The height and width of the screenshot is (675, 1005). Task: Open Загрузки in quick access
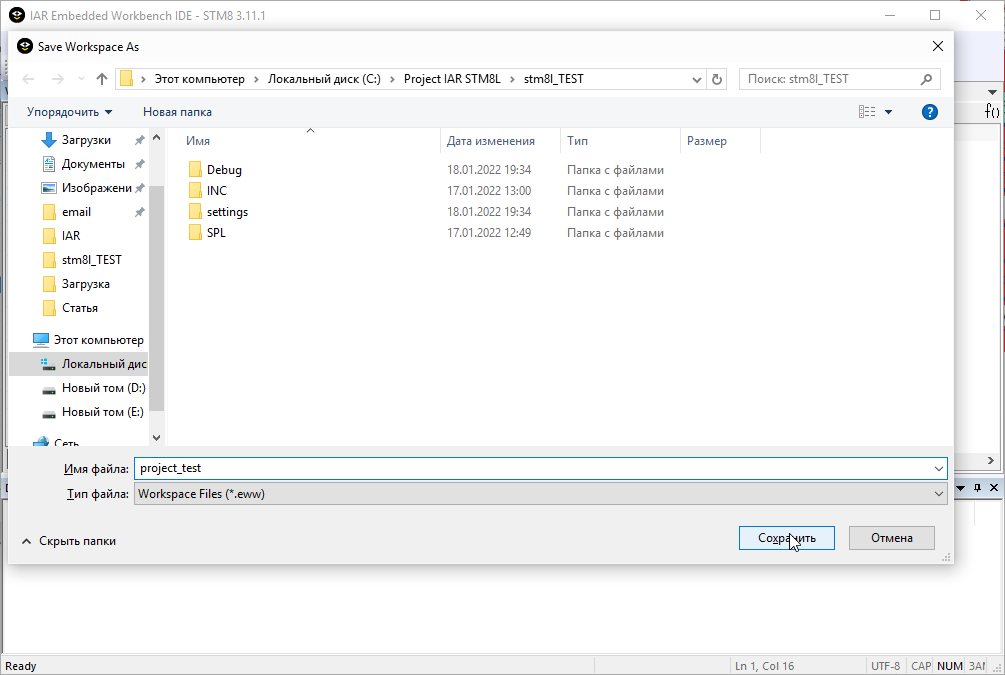pyautogui.click(x=86, y=140)
